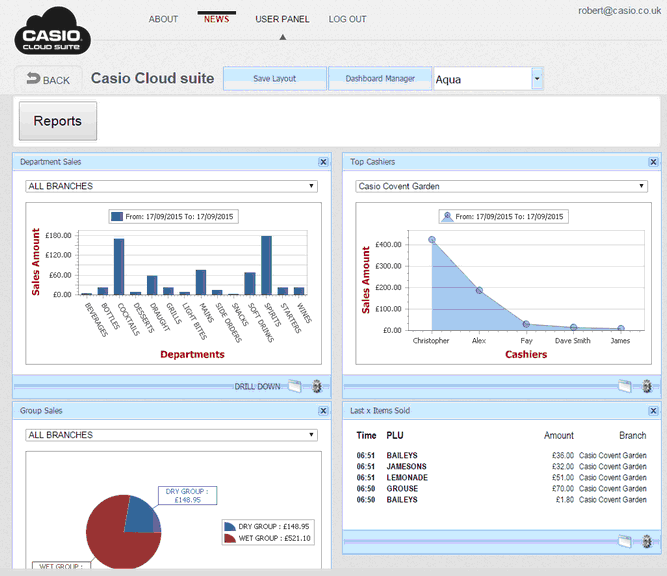Click the Department Sales panel title

click(51, 162)
